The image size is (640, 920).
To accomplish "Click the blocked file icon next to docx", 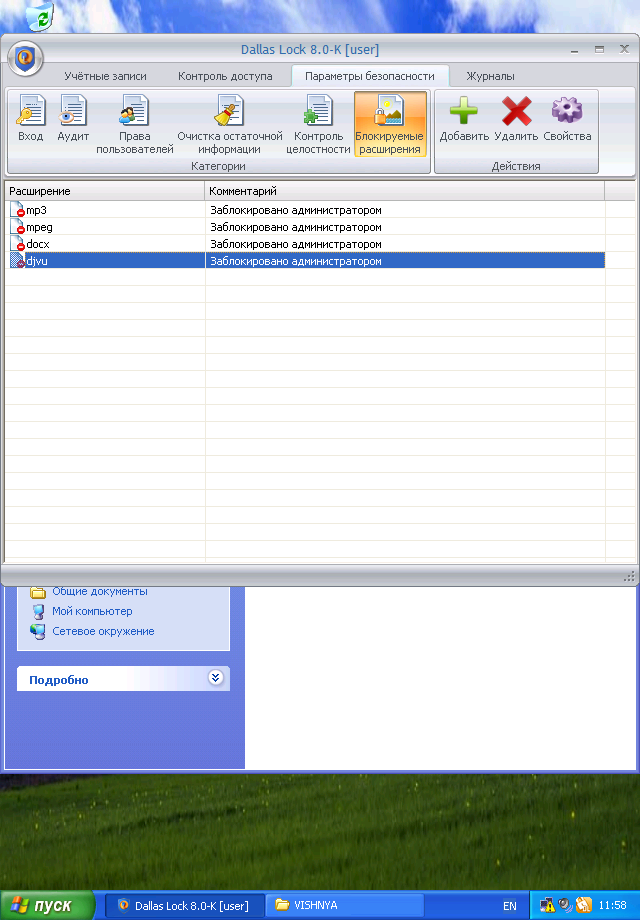I will tap(18, 244).
